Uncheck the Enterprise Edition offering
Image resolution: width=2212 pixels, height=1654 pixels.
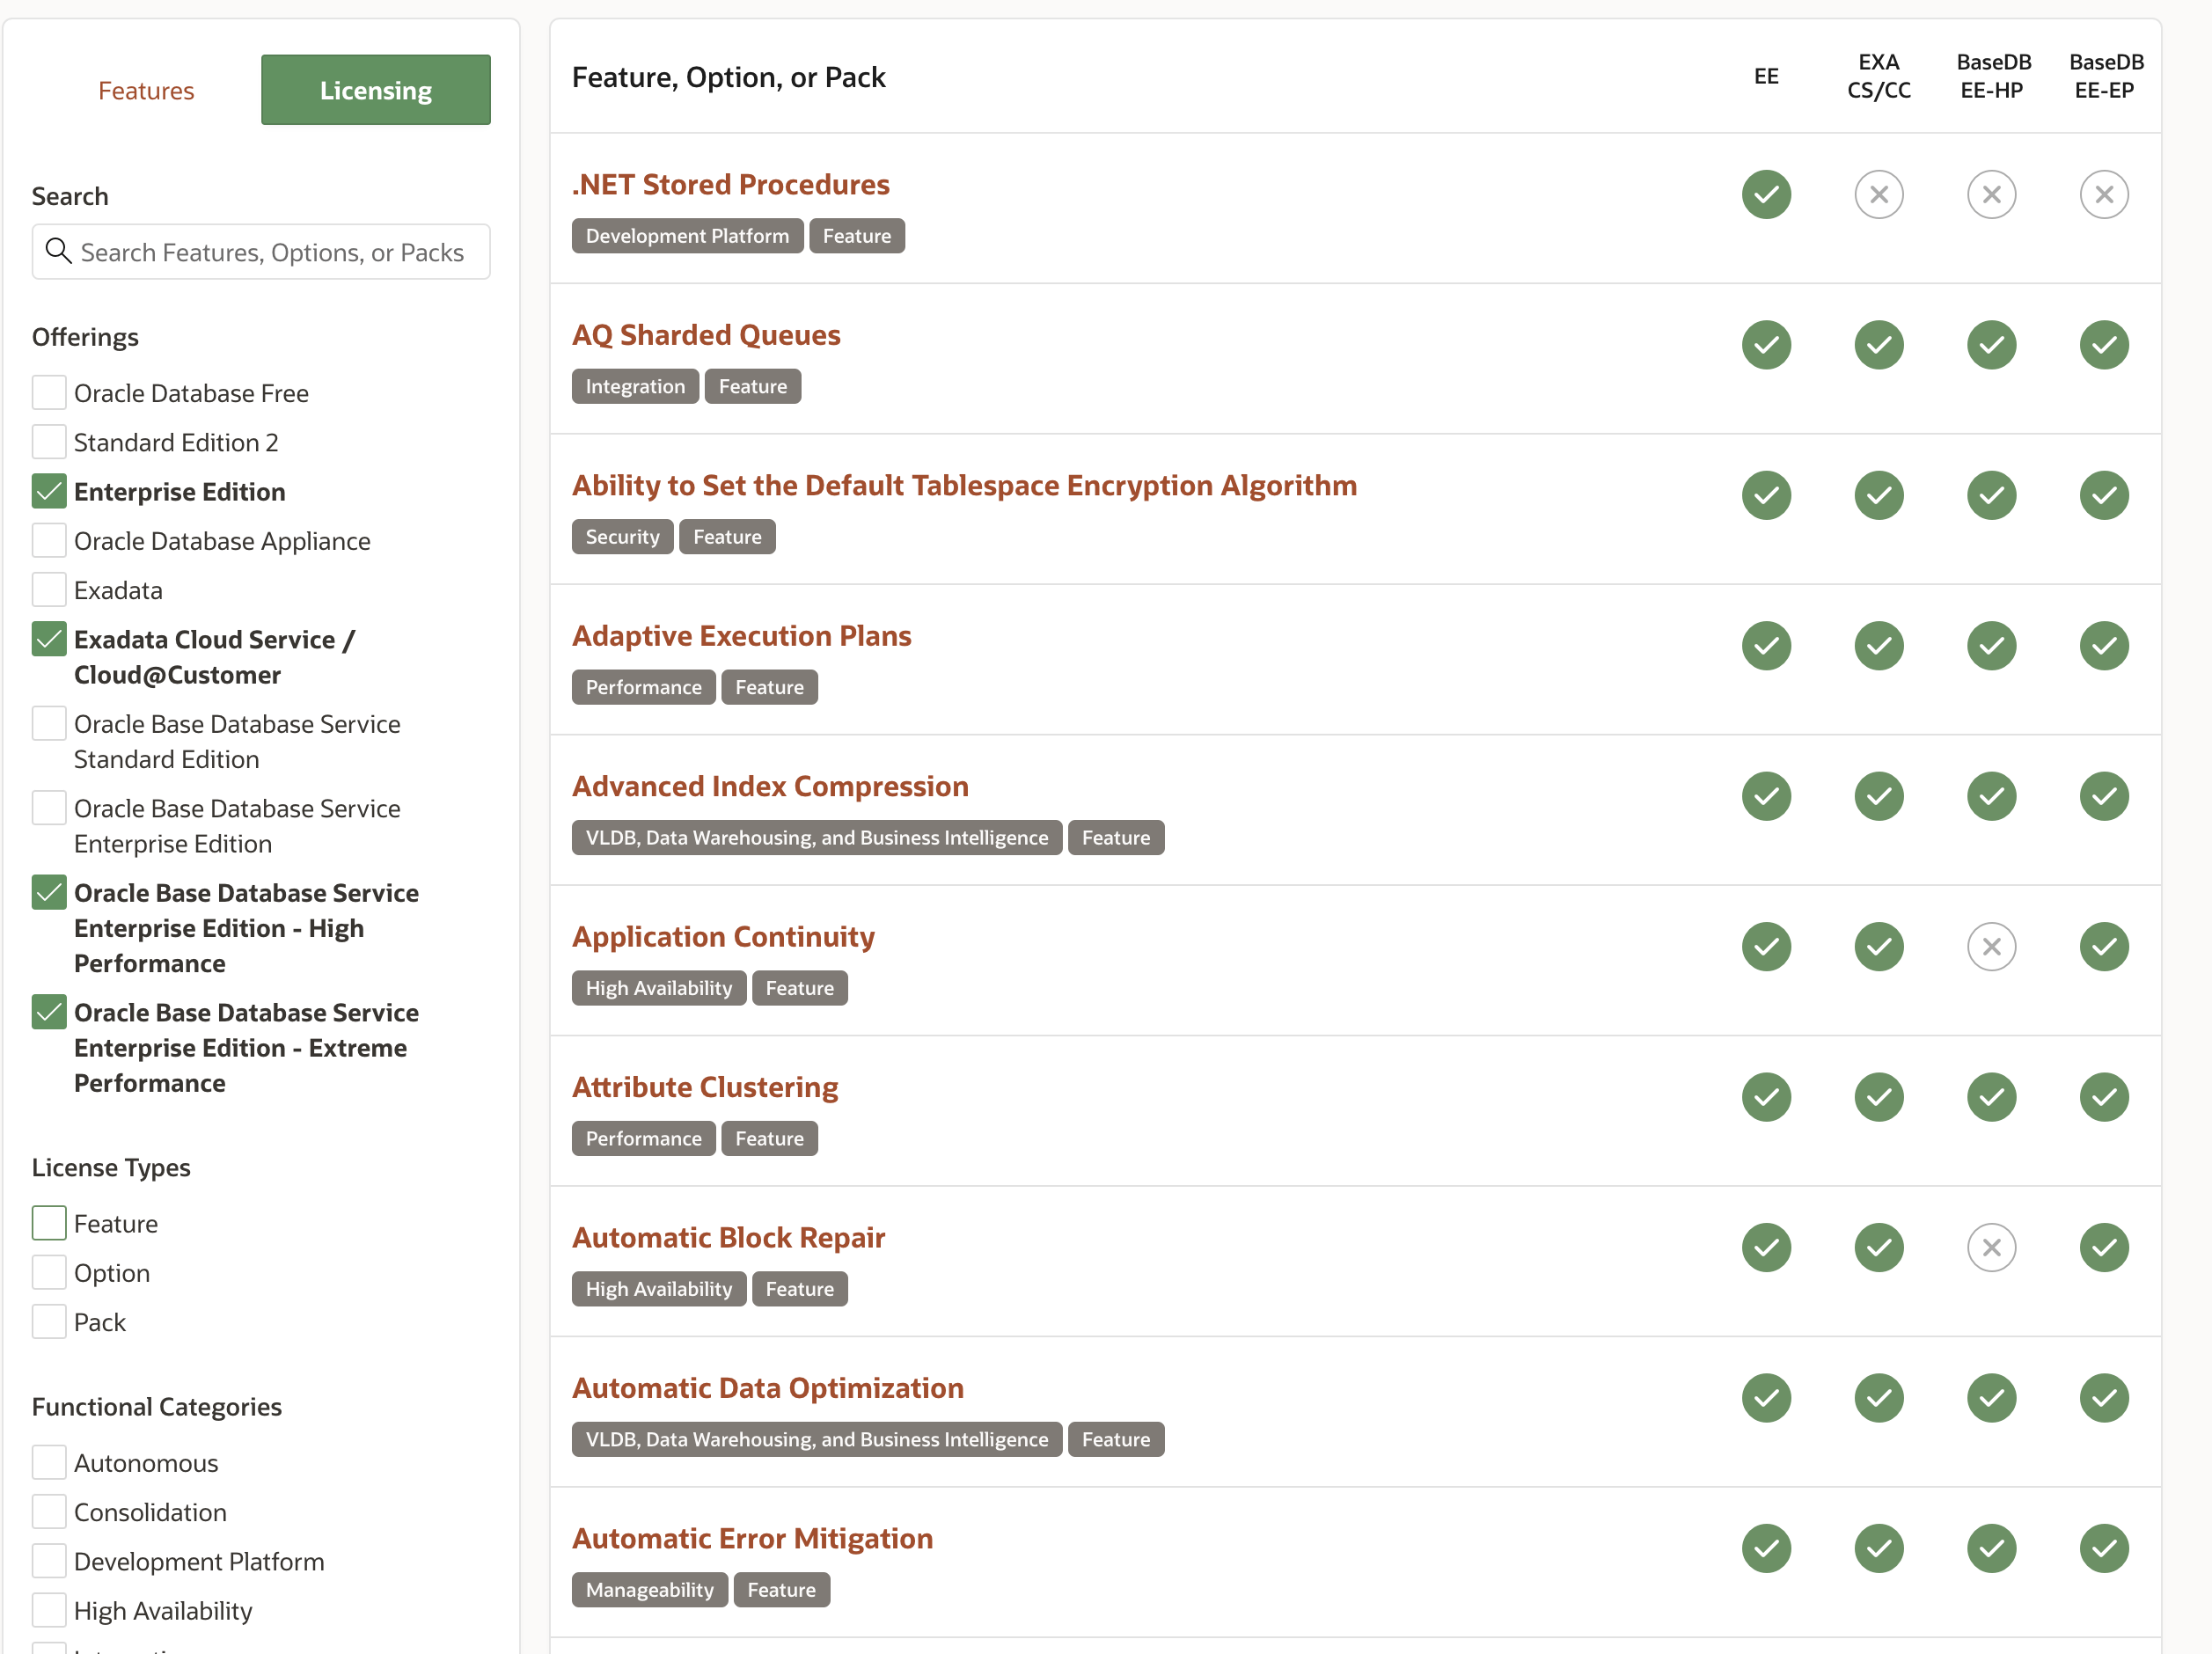[x=49, y=491]
